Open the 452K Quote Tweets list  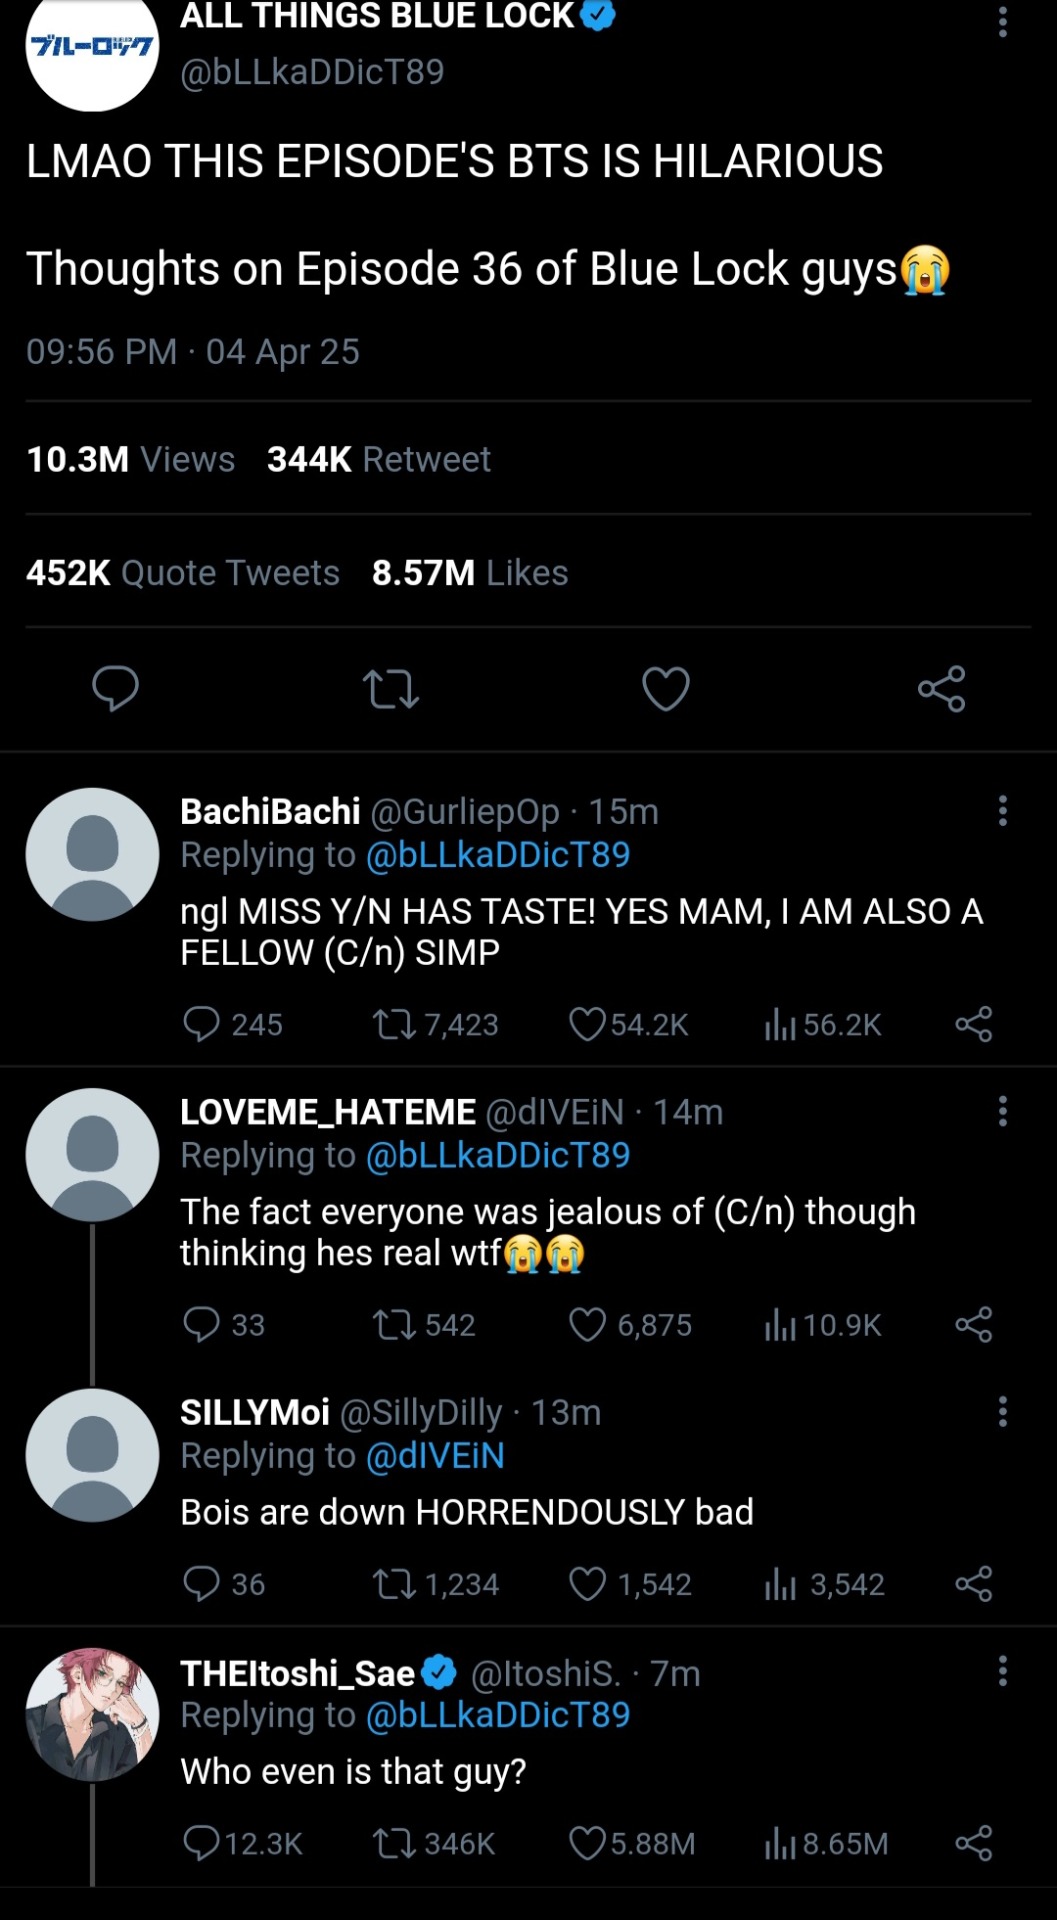point(183,573)
